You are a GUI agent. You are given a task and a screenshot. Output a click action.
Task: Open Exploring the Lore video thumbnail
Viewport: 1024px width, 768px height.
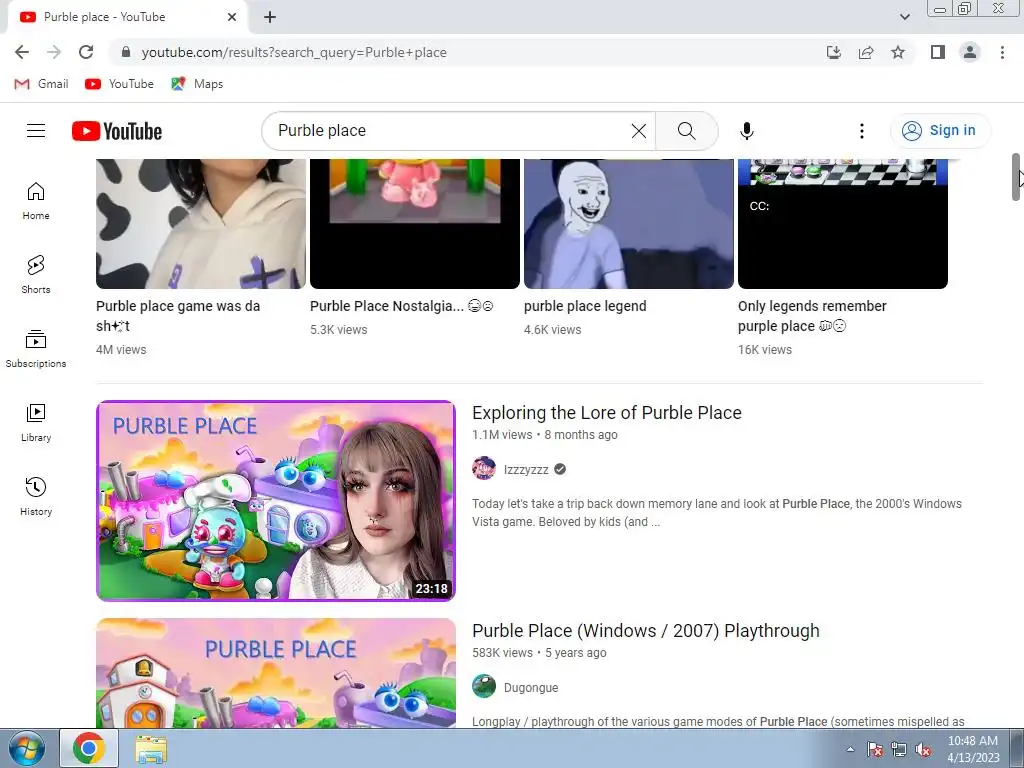tap(276, 501)
